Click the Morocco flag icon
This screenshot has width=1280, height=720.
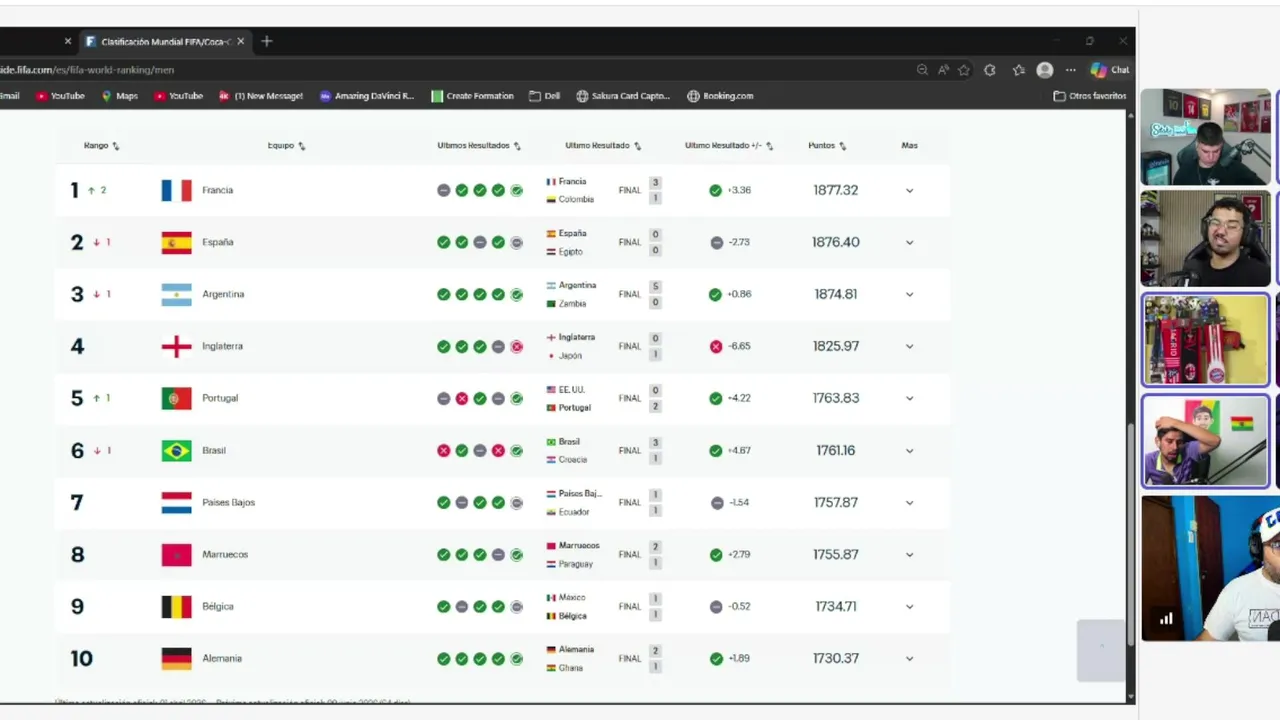click(x=176, y=554)
